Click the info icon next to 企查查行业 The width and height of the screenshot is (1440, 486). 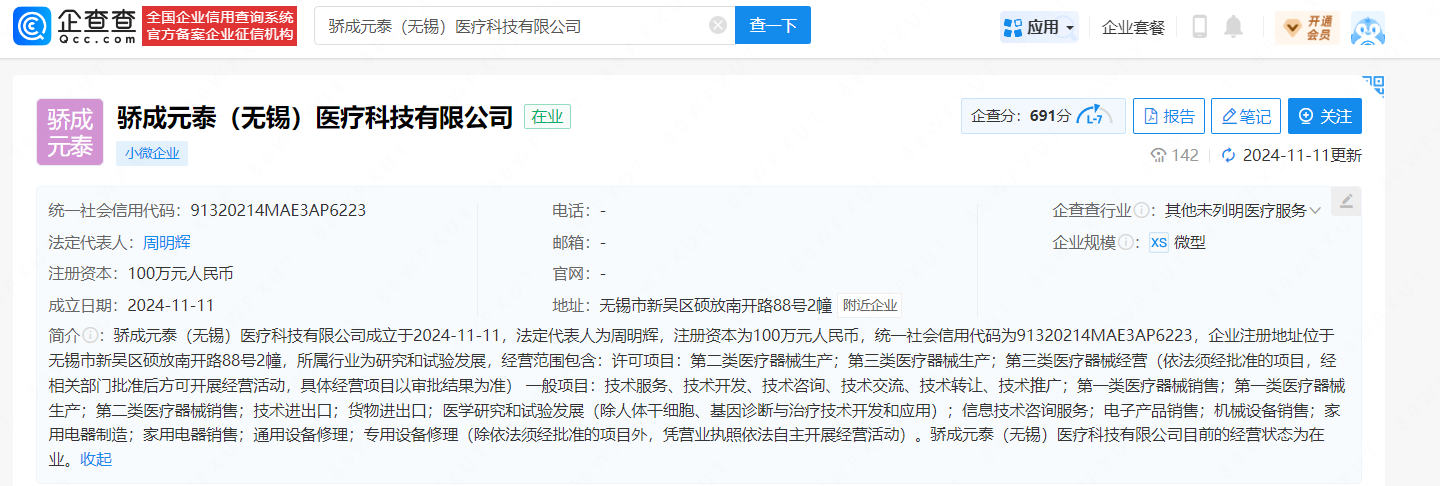[1141, 210]
